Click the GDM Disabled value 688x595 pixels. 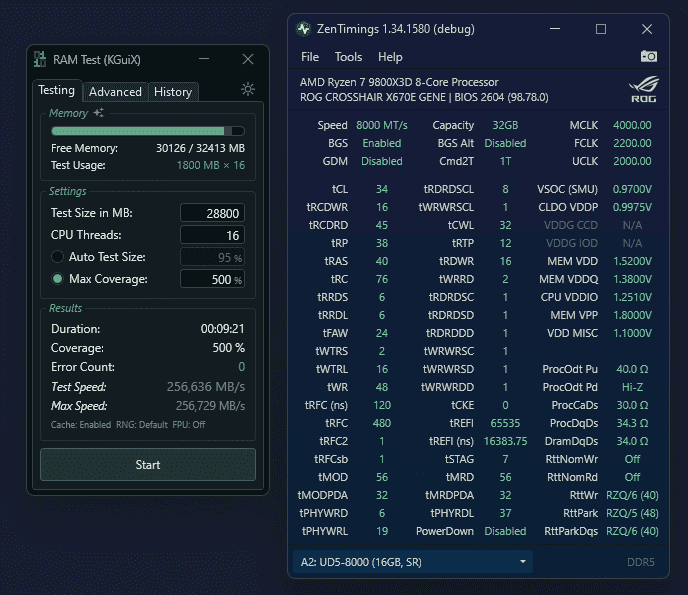click(x=382, y=161)
